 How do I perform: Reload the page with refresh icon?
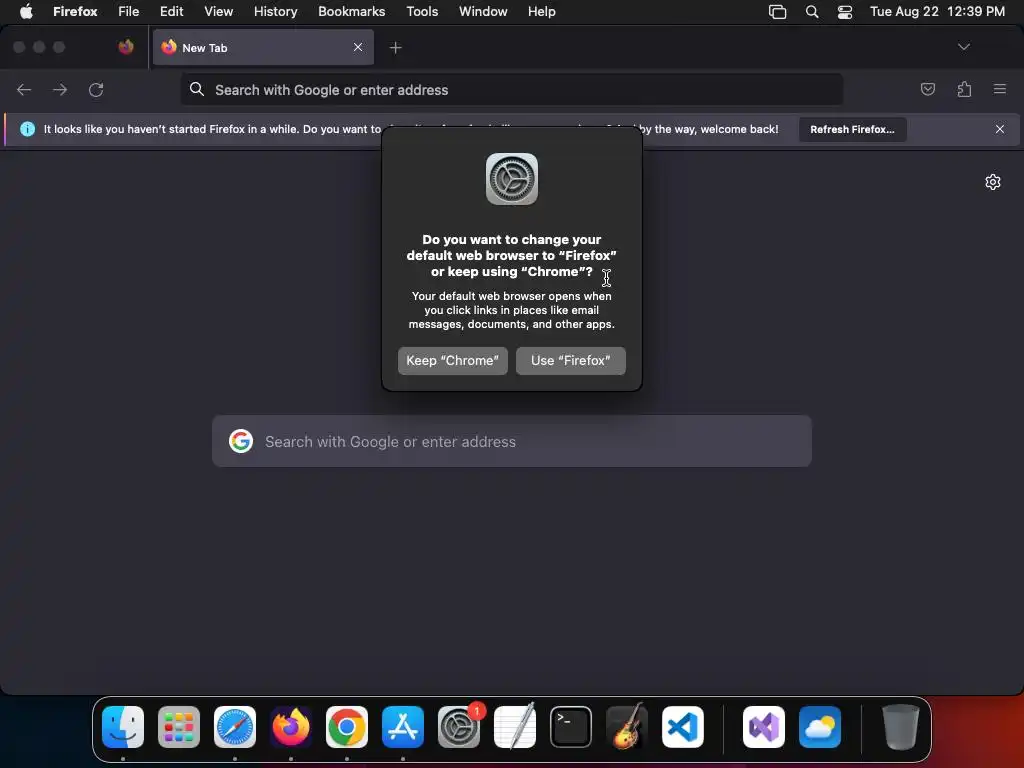point(96,89)
